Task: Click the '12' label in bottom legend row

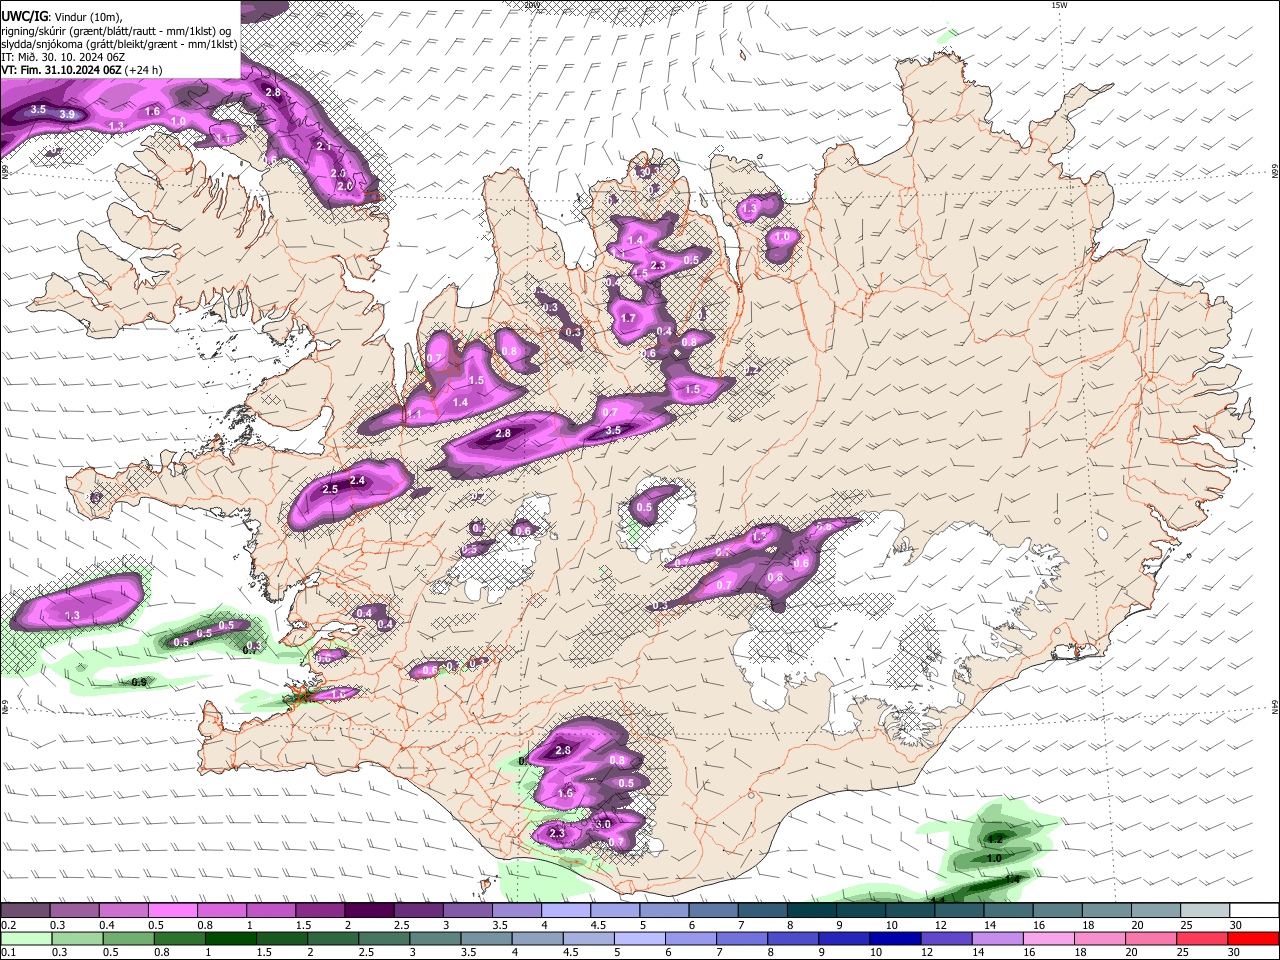Action: point(928,953)
